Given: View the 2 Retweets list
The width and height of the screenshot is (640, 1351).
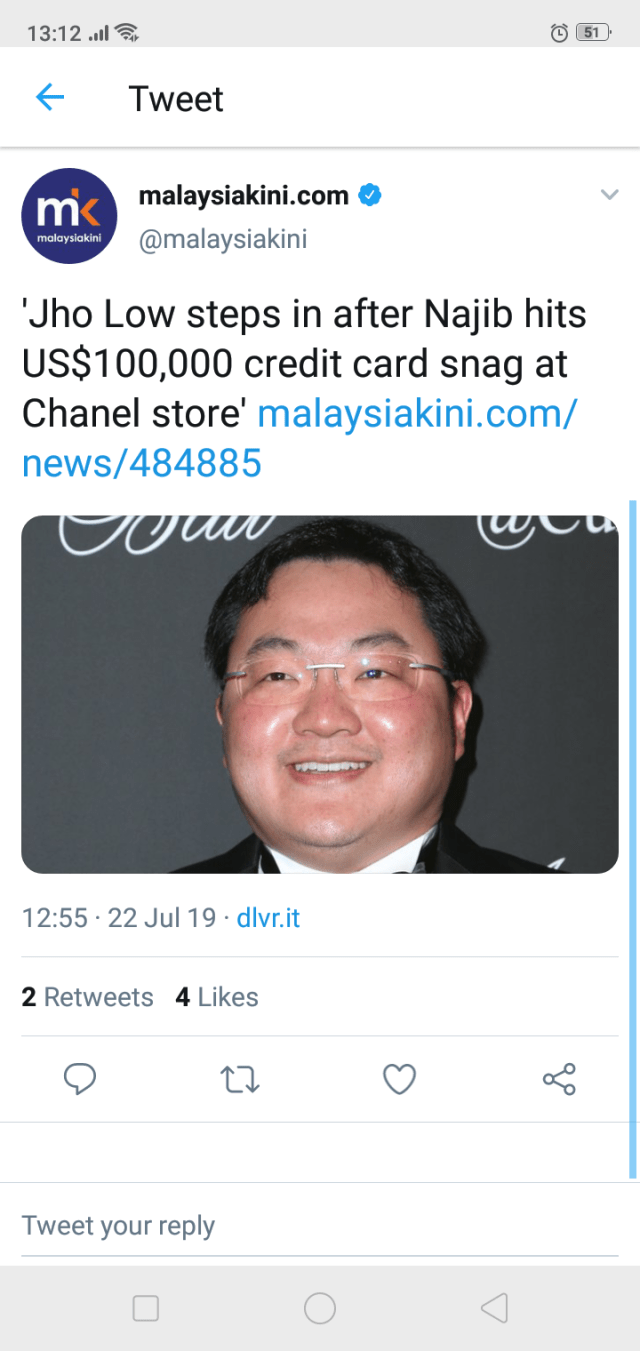Looking at the screenshot, I should pyautogui.click(x=88, y=997).
